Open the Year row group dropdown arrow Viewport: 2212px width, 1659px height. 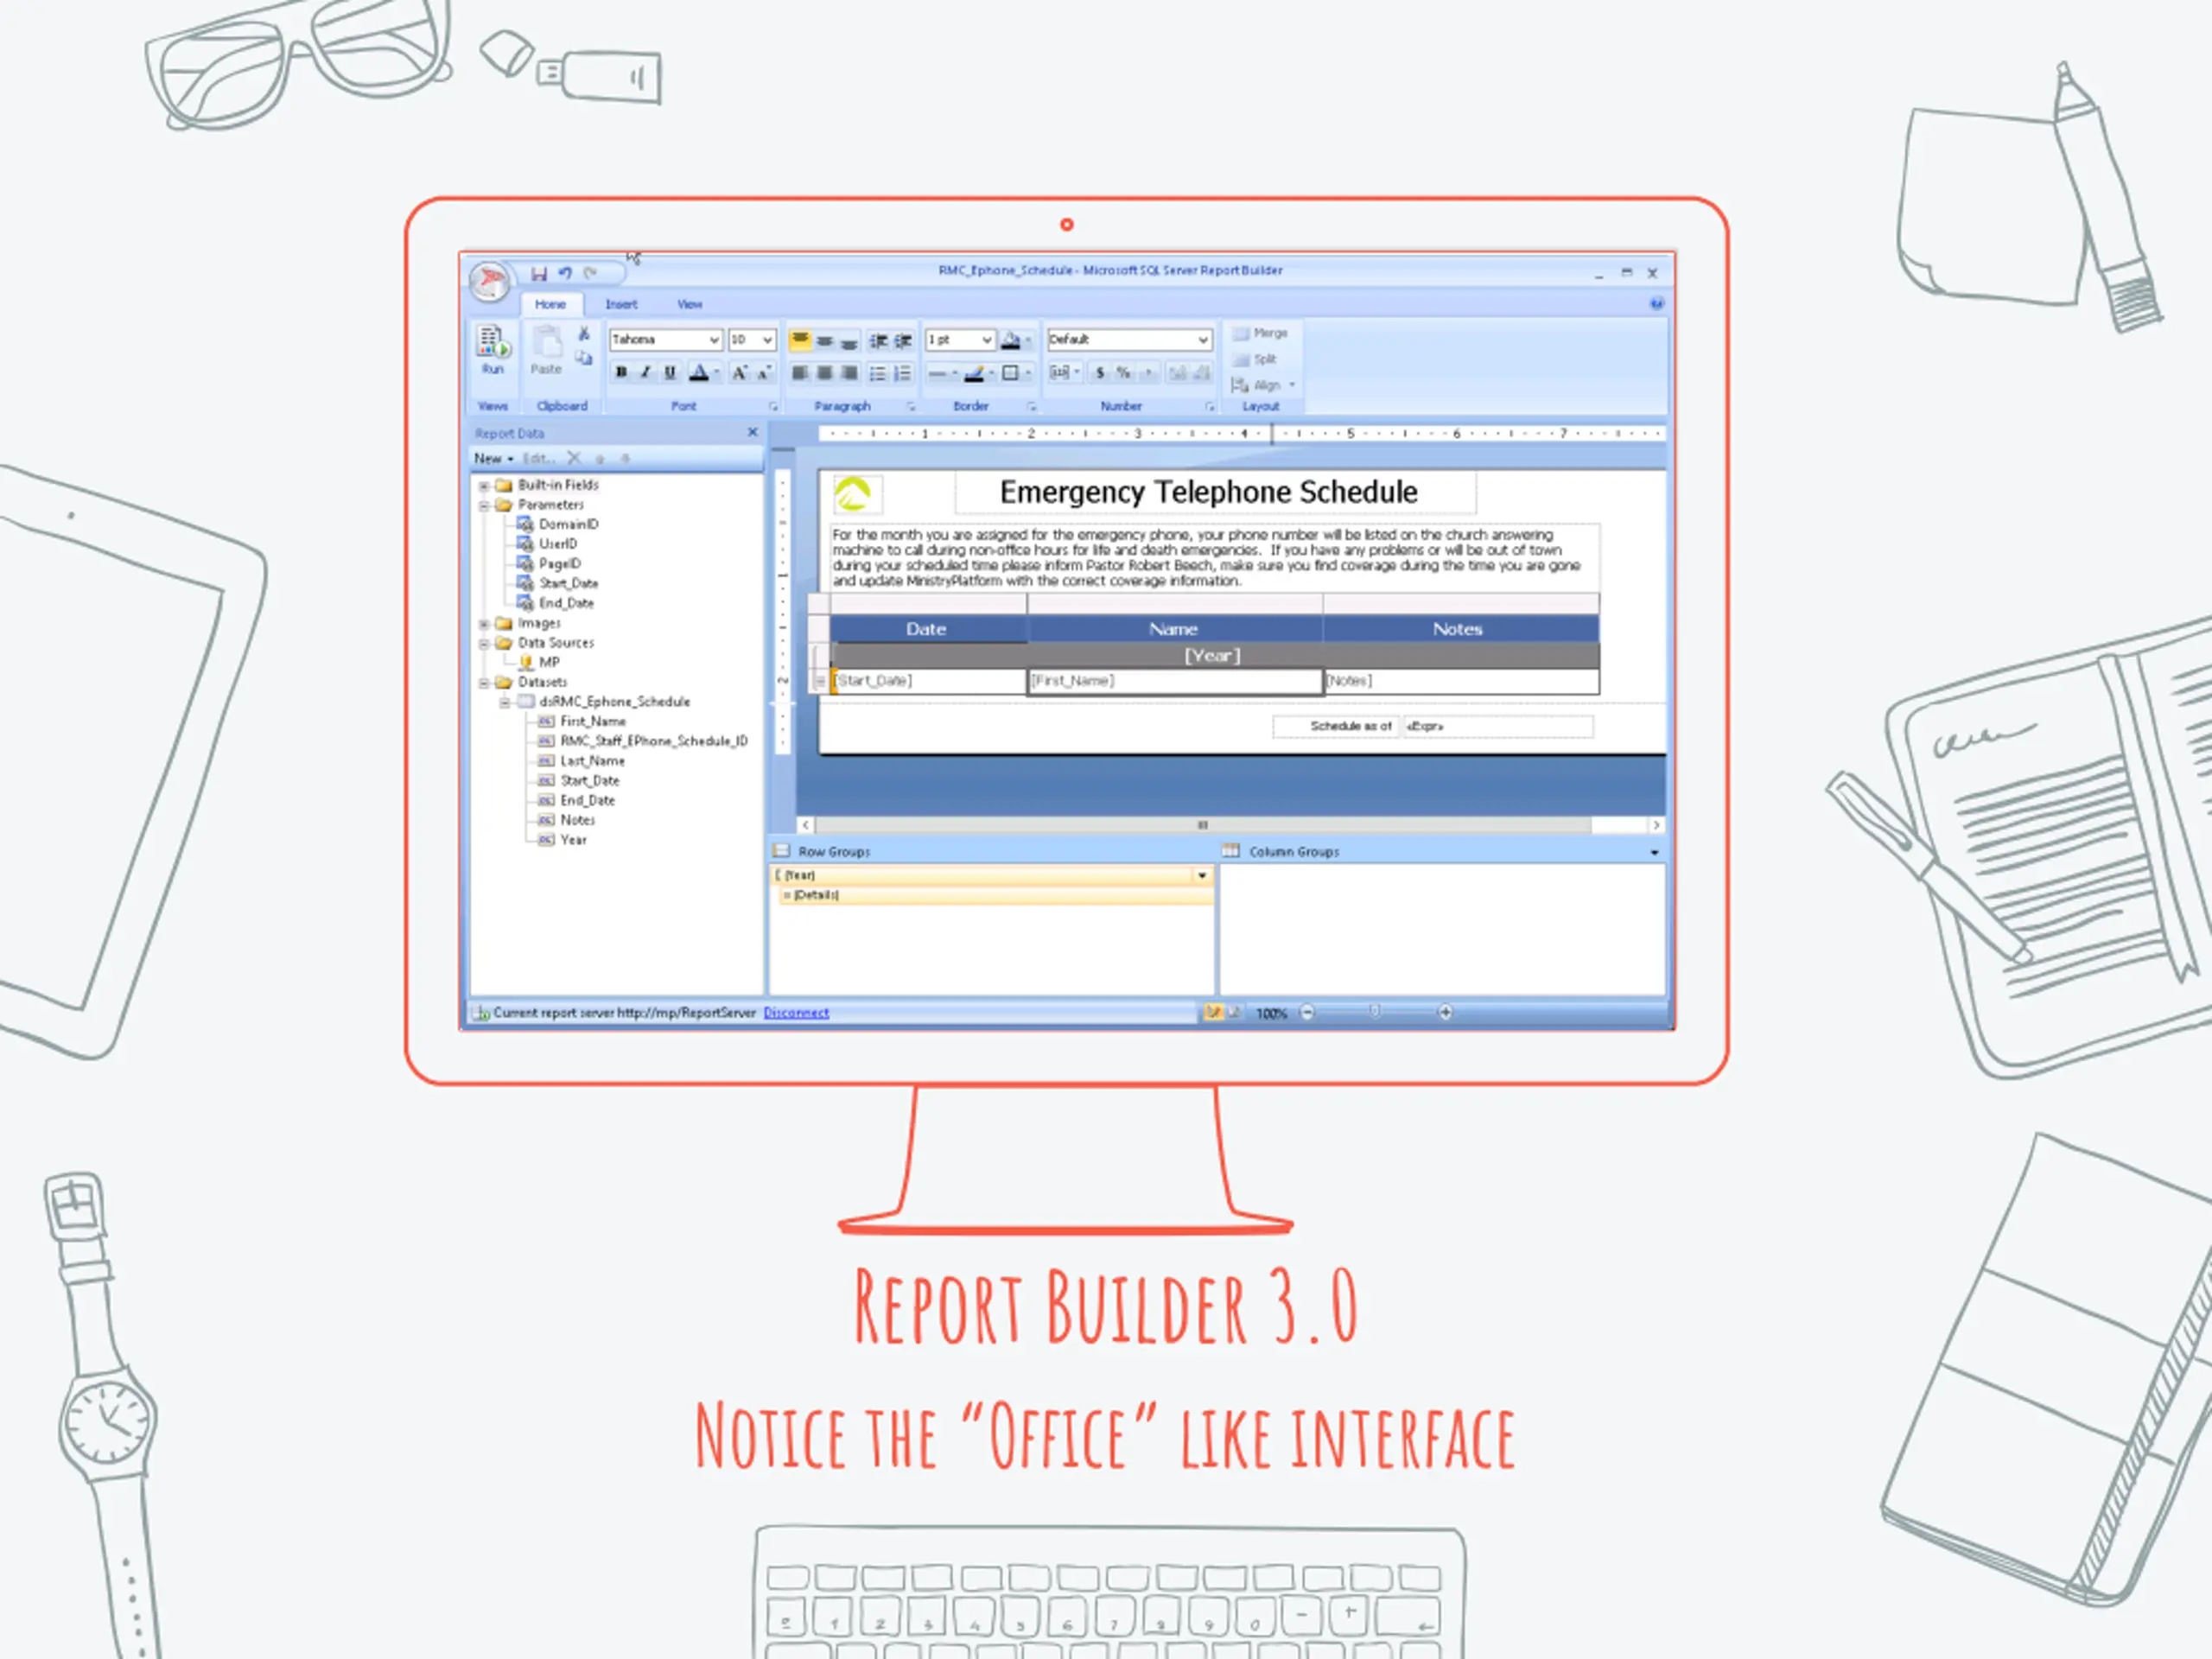(x=1202, y=876)
